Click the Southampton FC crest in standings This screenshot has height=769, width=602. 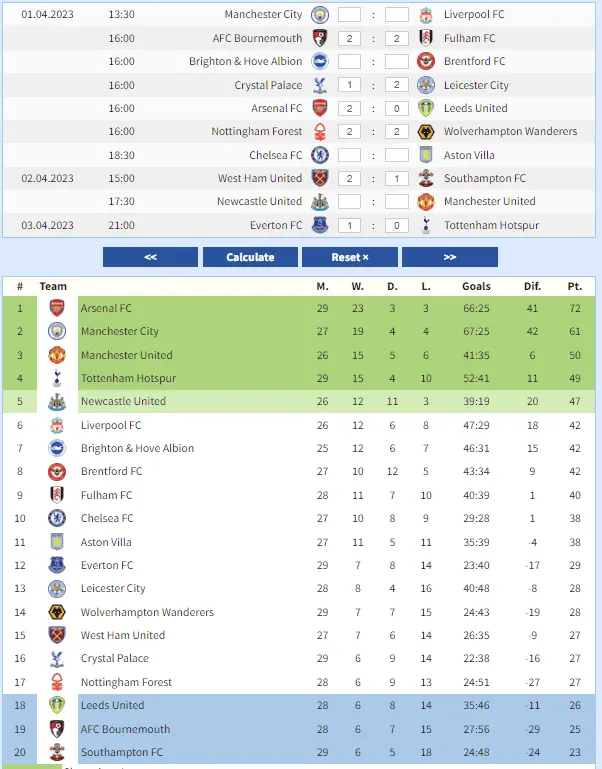[x=57, y=752]
